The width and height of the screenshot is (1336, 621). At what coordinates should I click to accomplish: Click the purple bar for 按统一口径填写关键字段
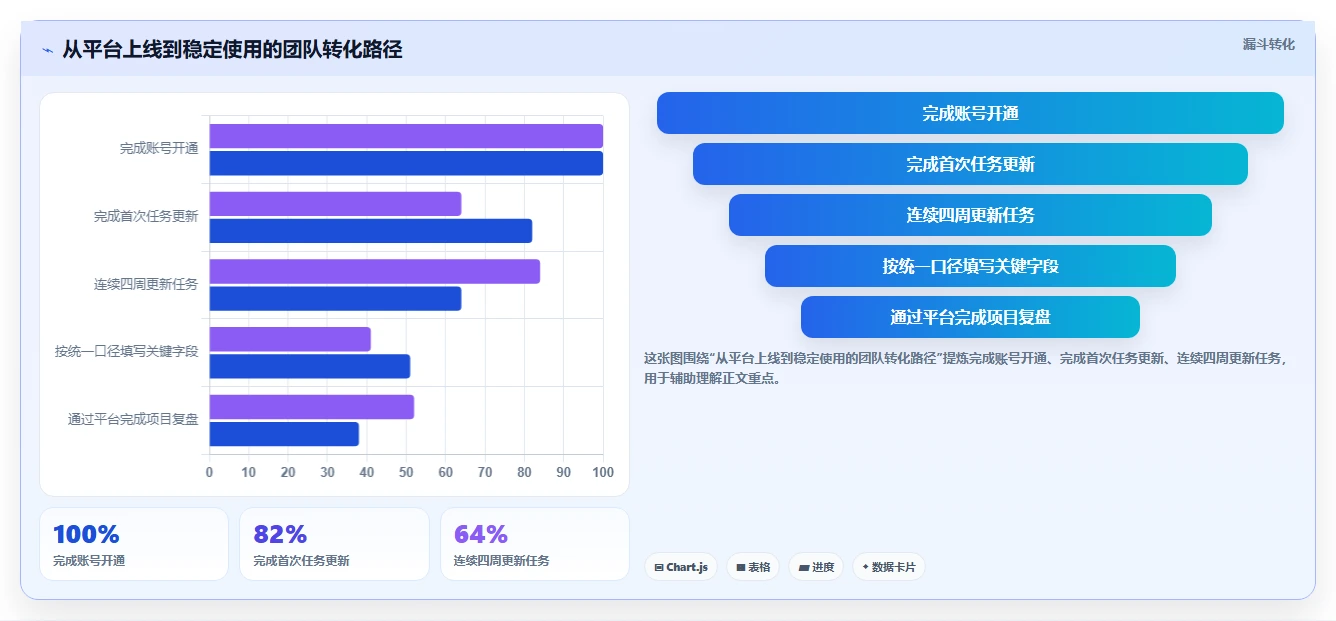coord(290,339)
